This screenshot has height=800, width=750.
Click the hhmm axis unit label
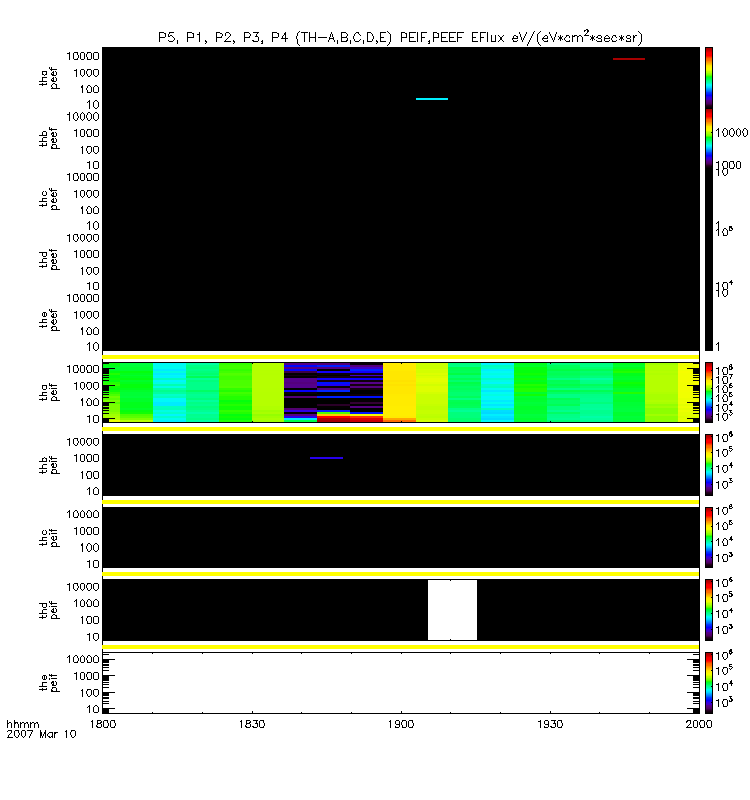pyautogui.click(x=21, y=722)
